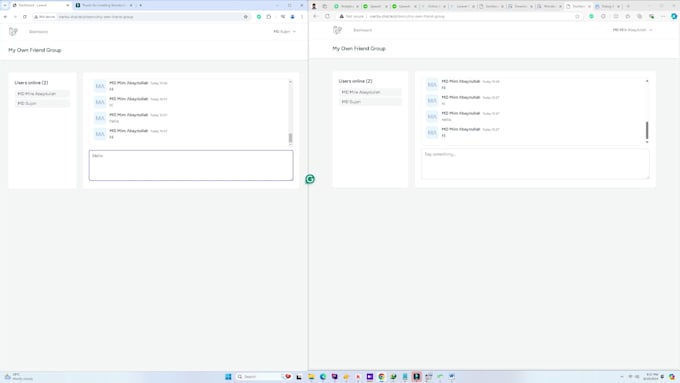
Task: Click the MA avatar of first left chat message
Action: [x=100, y=86]
